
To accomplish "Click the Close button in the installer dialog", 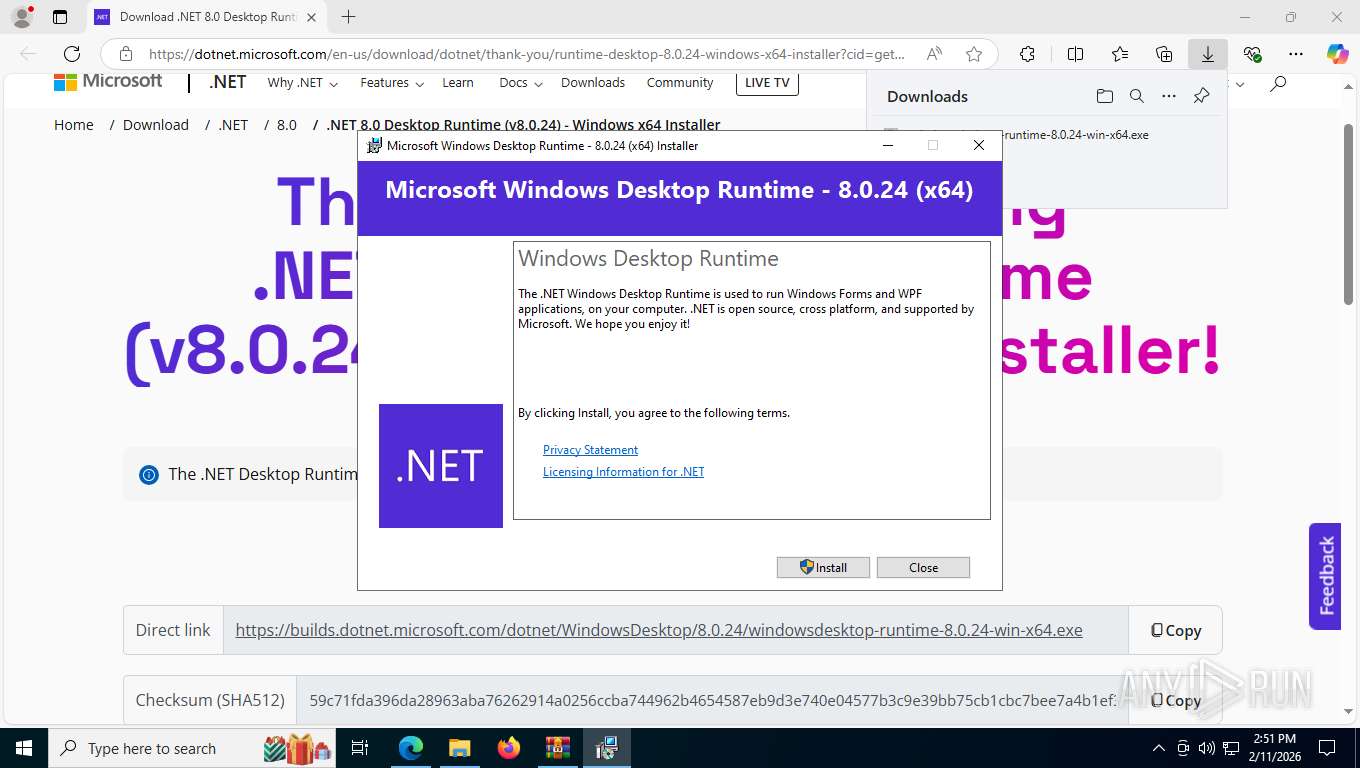I will point(923,567).
